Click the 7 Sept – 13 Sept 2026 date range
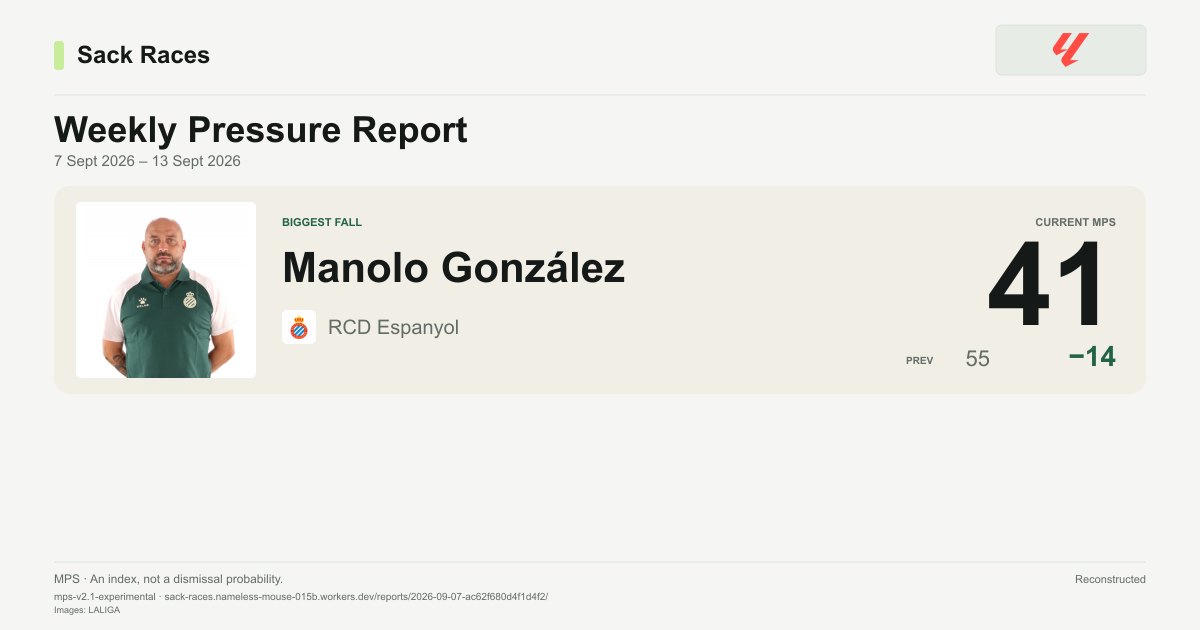Screen dimensions: 1200x630 click(147, 161)
